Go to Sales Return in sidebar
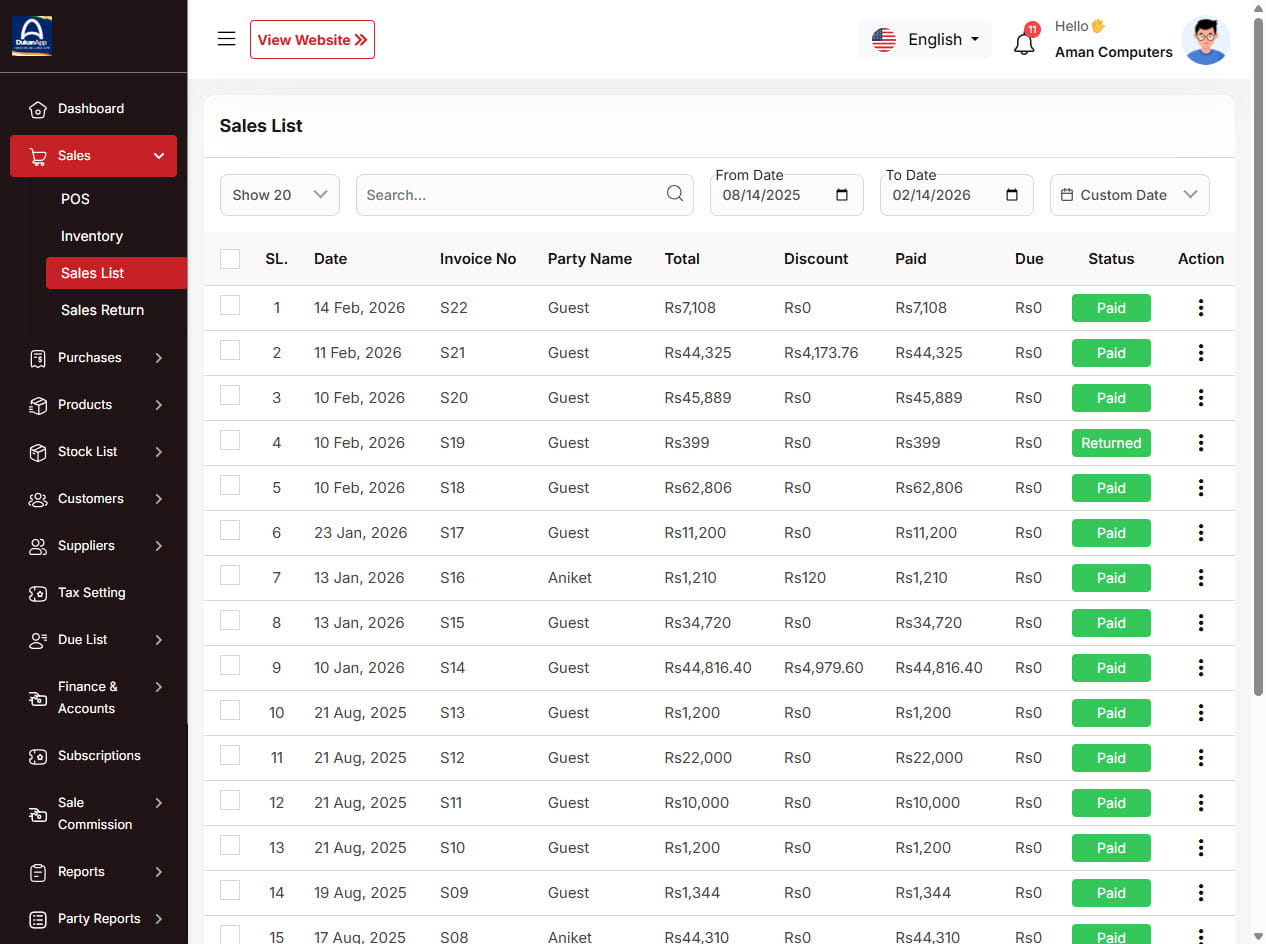 pos(102,310)
